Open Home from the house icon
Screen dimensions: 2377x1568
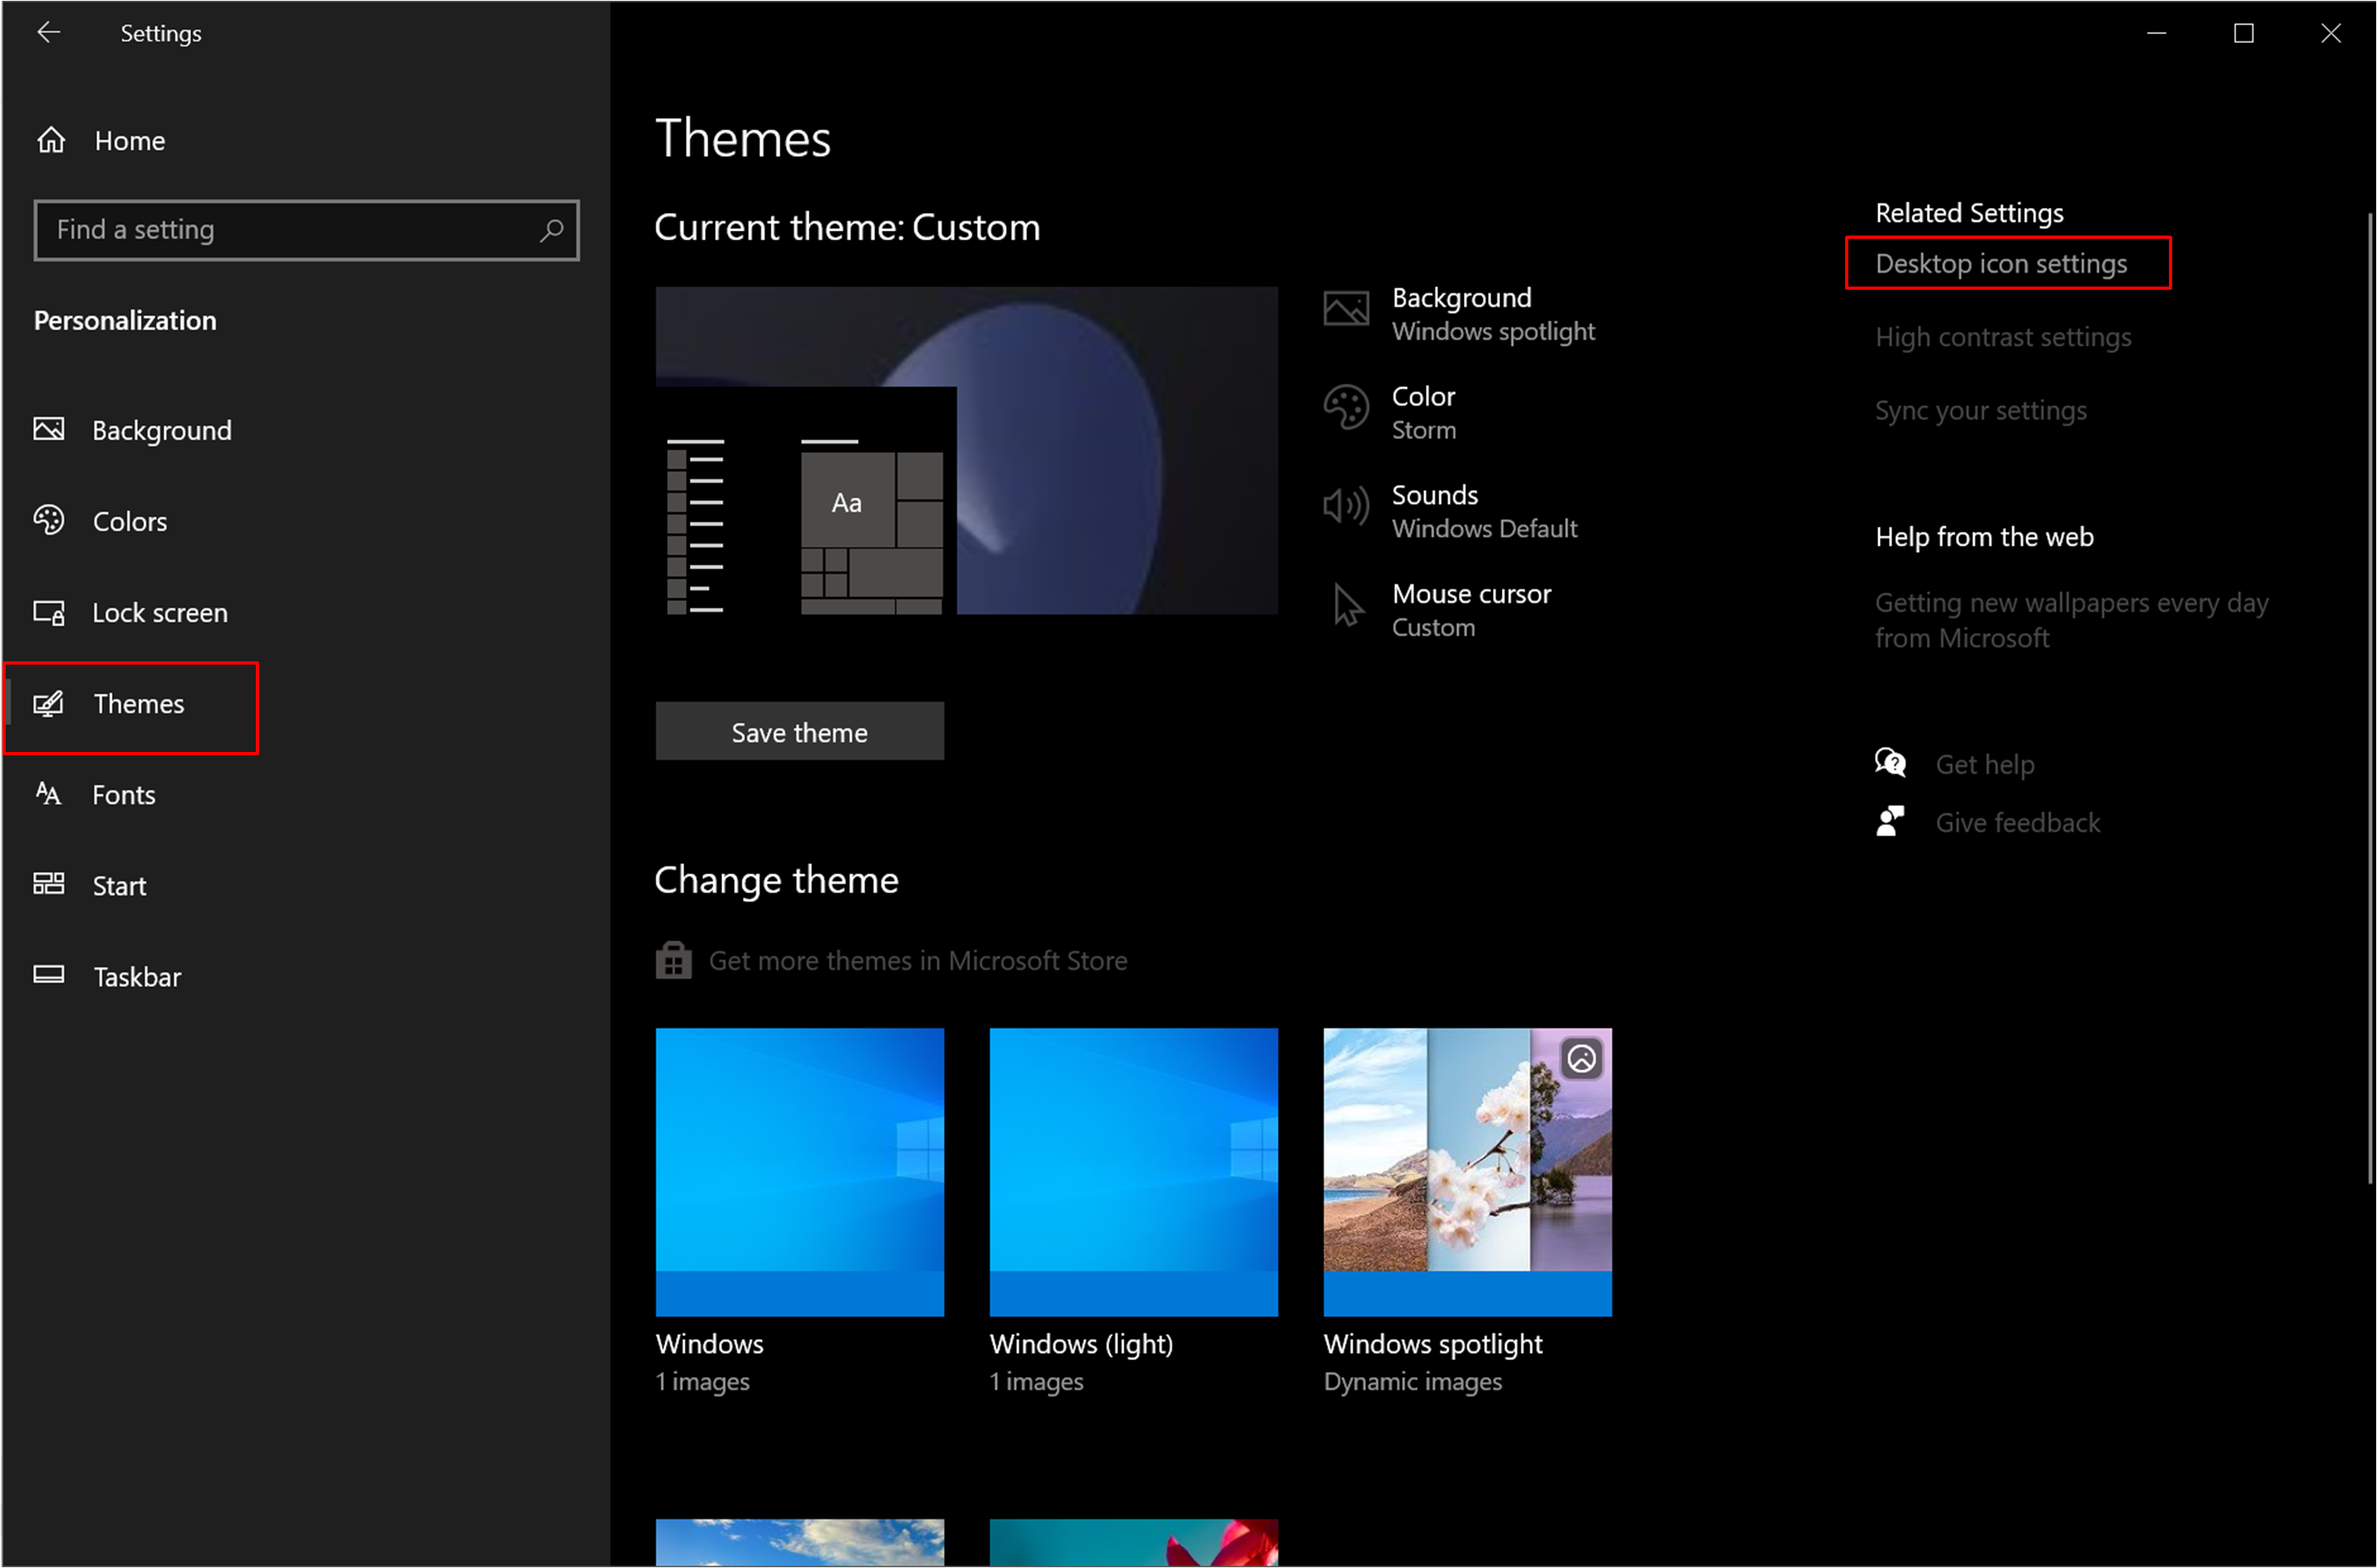pyautogui.click(x=51, y=141)
